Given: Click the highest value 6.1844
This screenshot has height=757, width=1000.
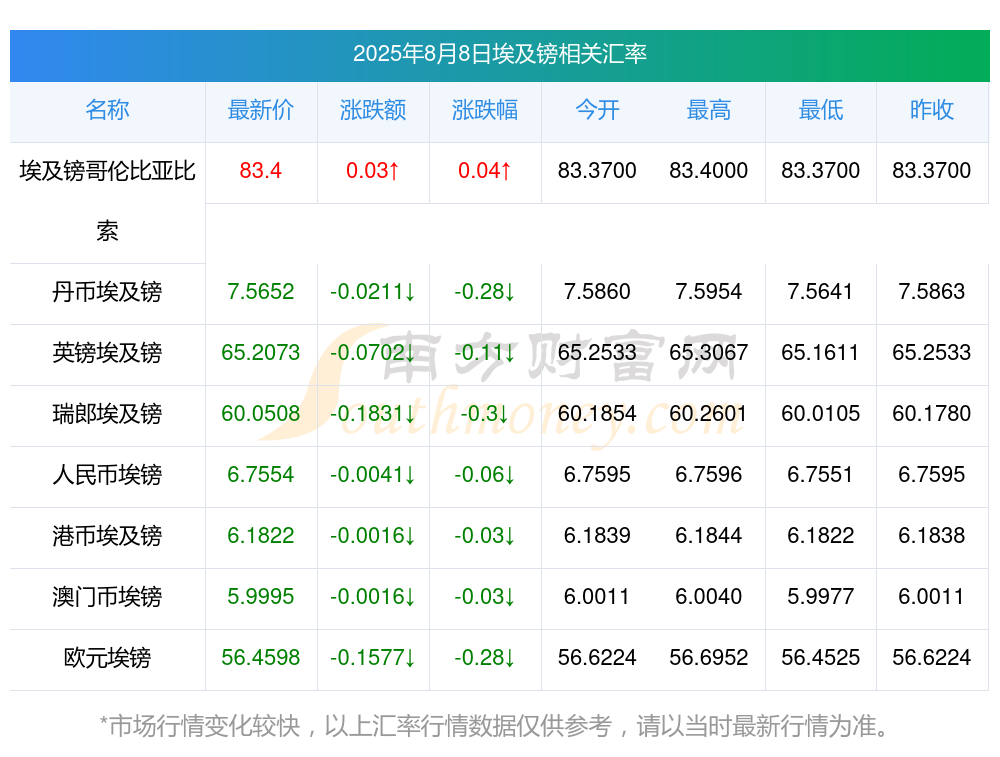Looking at the screenshot, I should coord(709,535).
